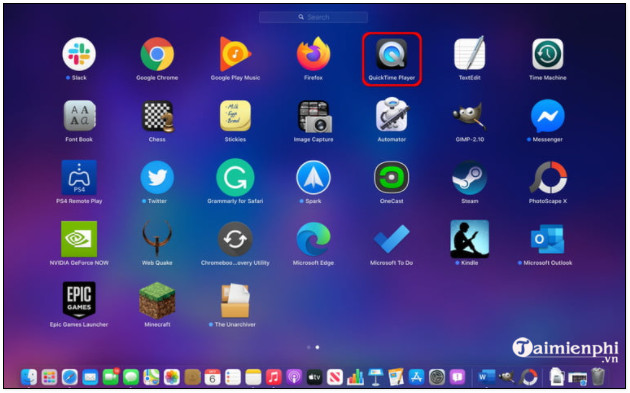Open Epic Games Launcher
This screenshot has height=393, width=630.
[x=79, y=300]
